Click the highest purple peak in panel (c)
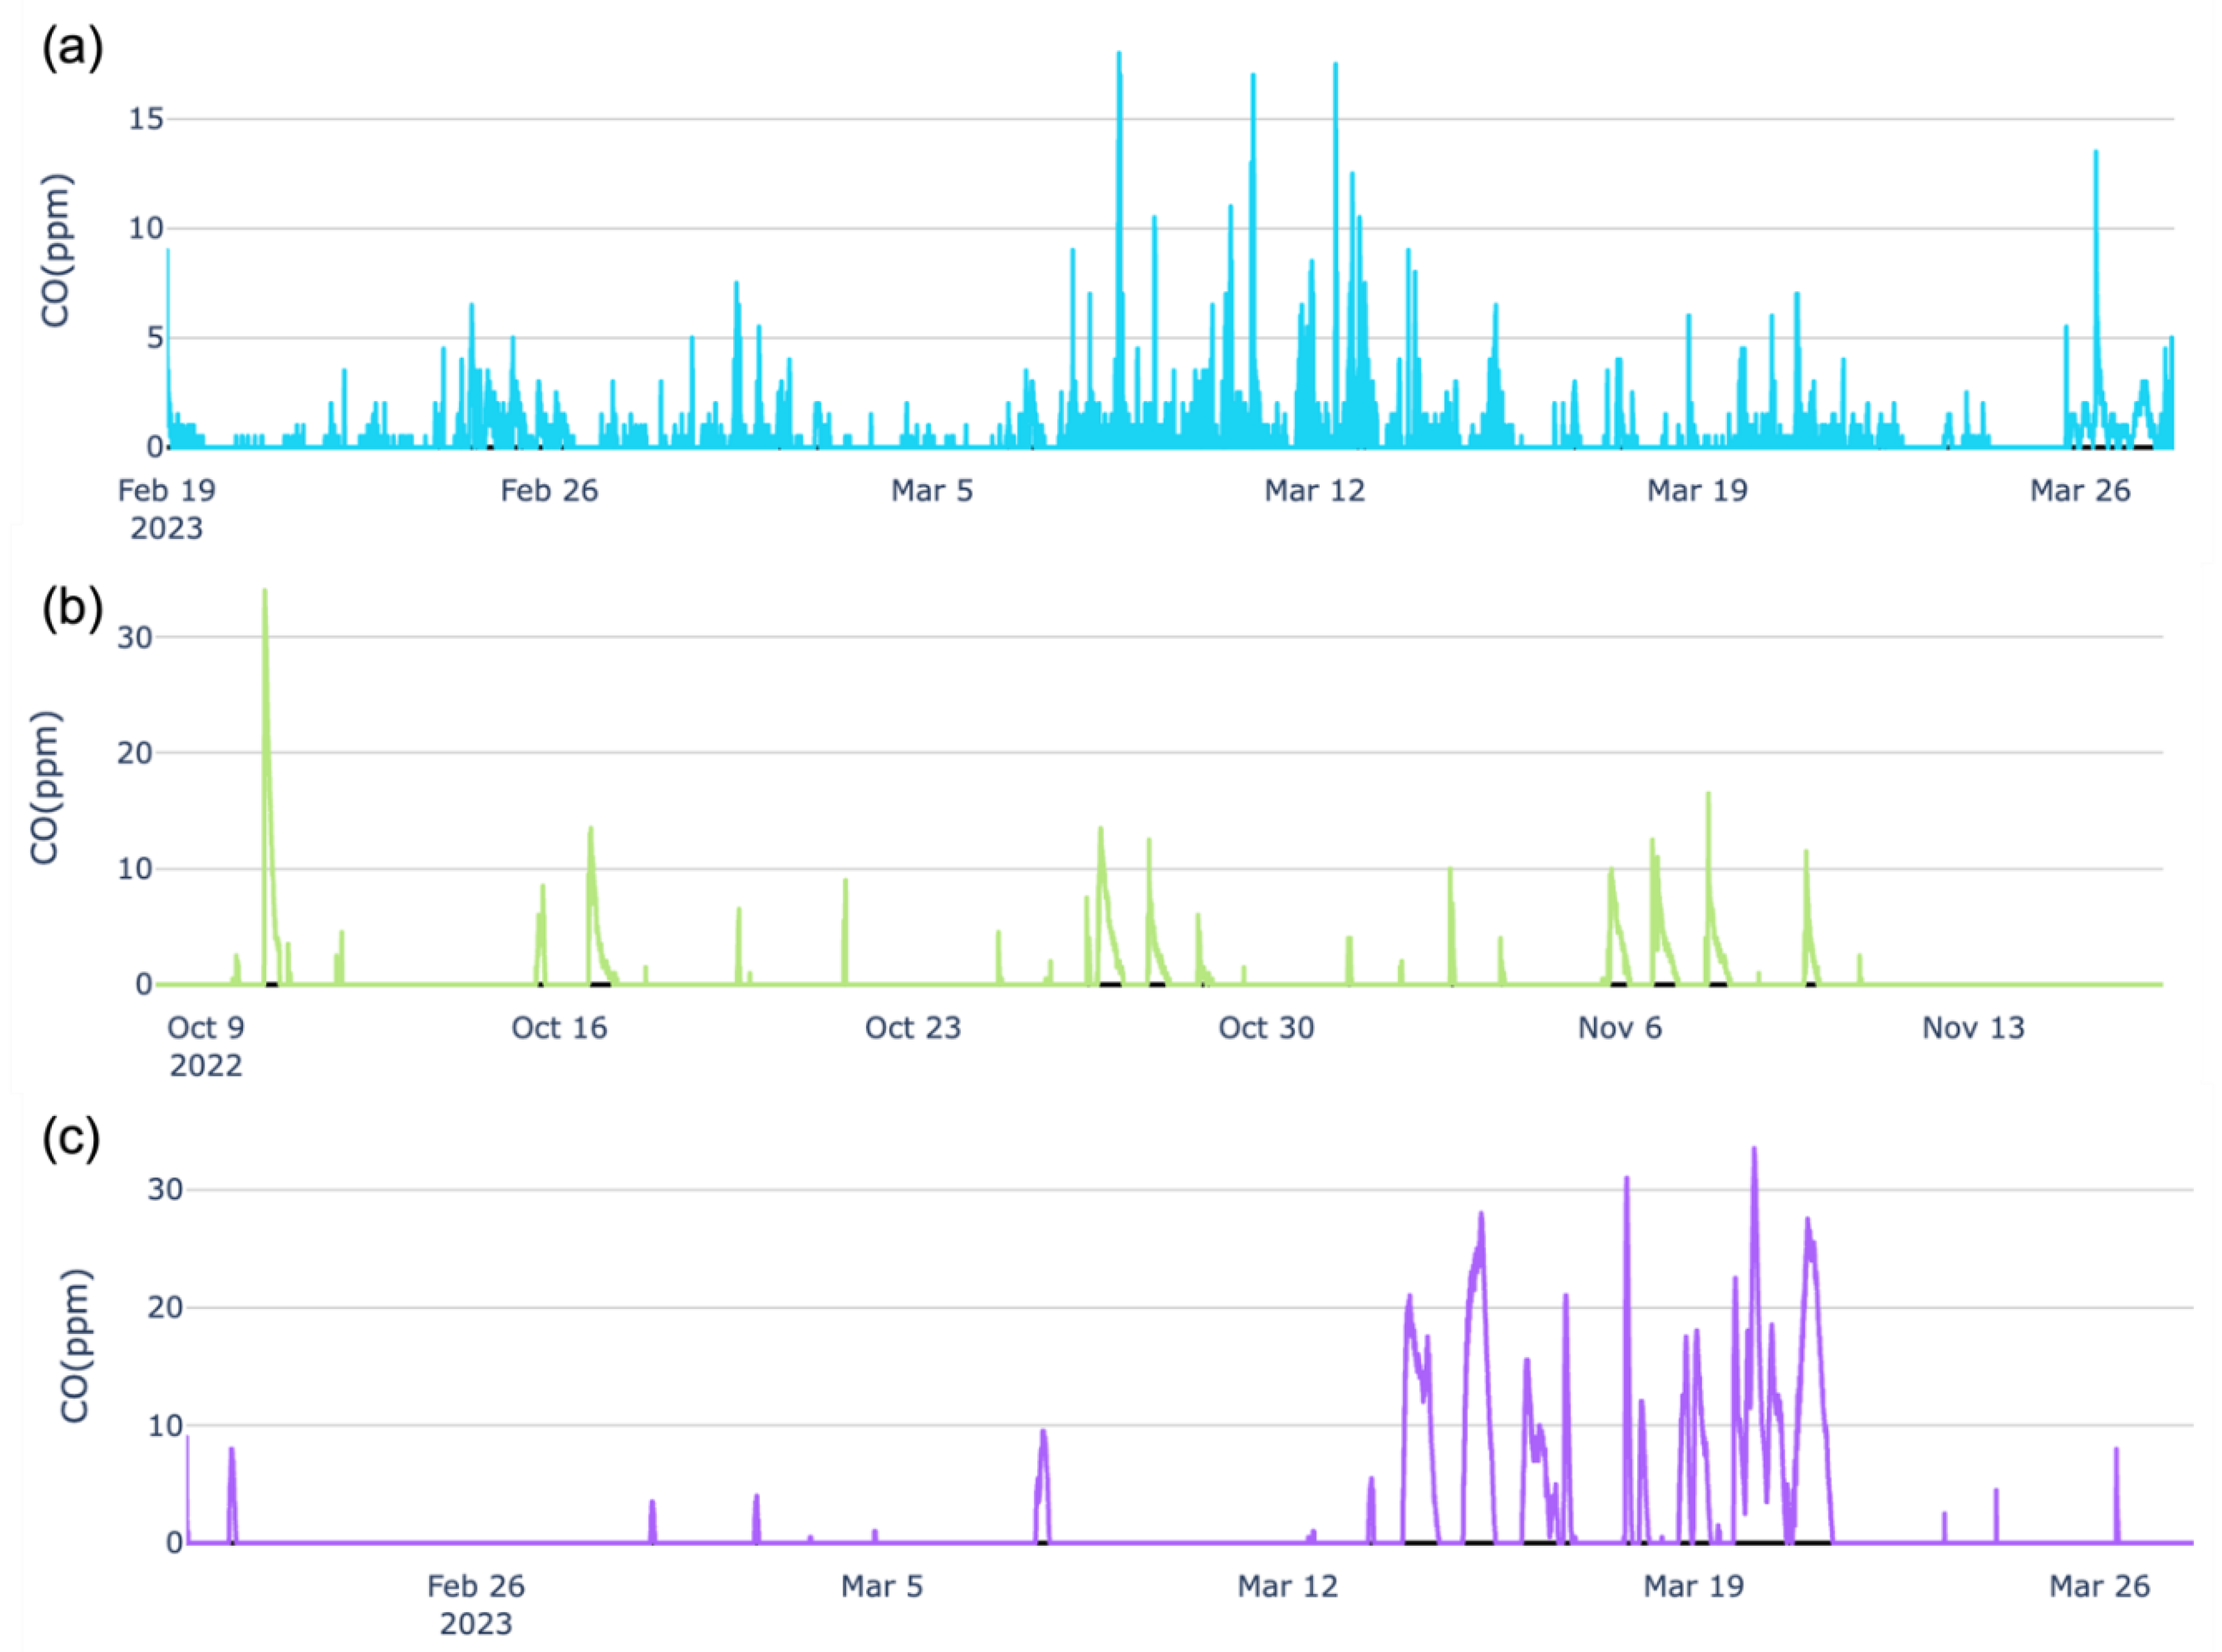This screenshot has width=2222, height=1652. 1754,1155
